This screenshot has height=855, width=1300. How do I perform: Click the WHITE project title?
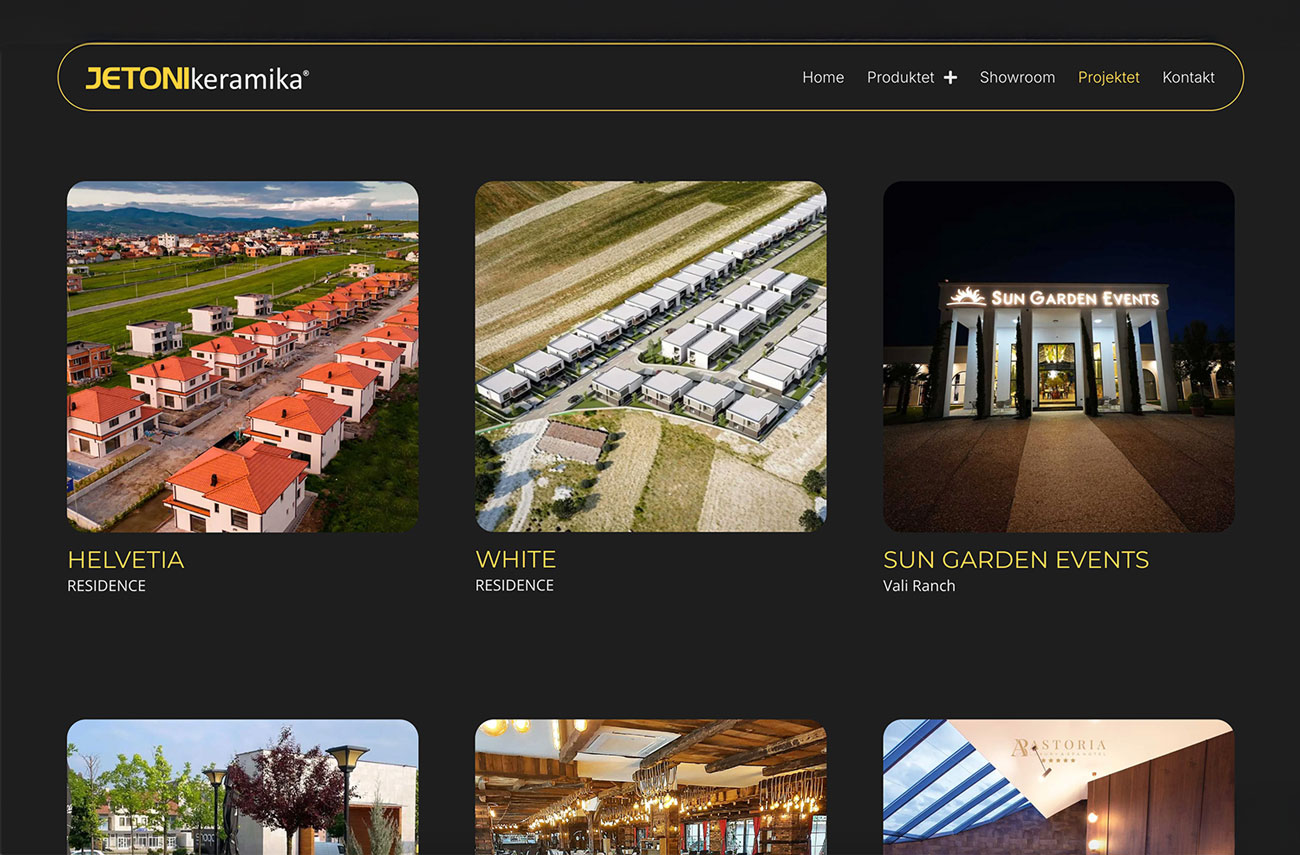[515, 560]
